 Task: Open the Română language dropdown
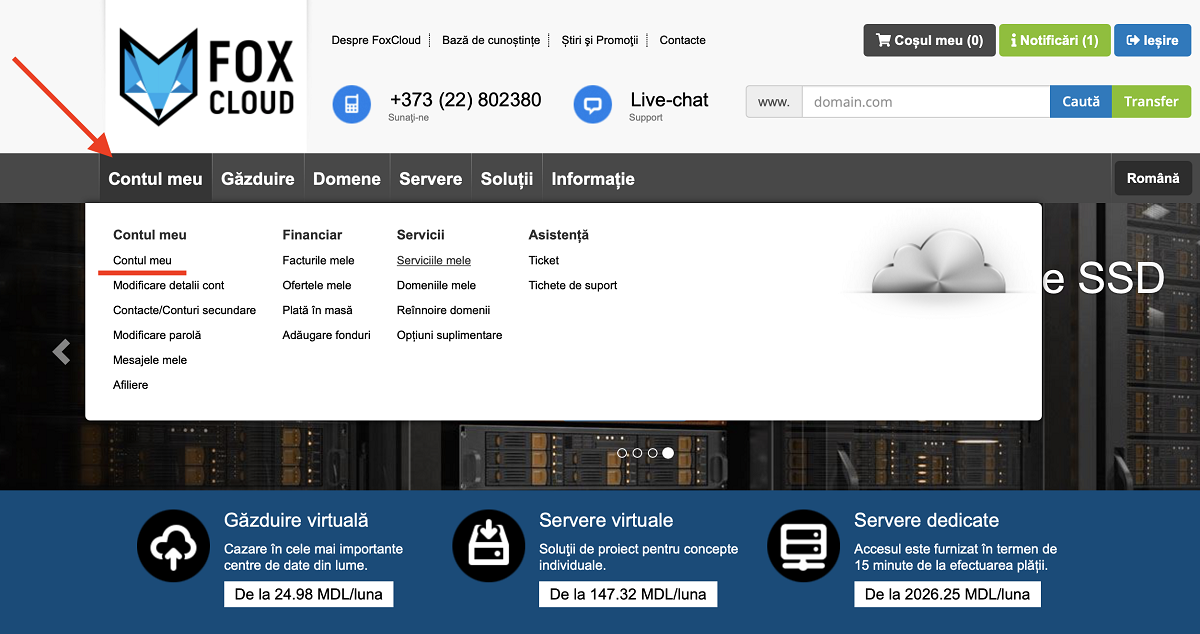[x=1152, y=178]
